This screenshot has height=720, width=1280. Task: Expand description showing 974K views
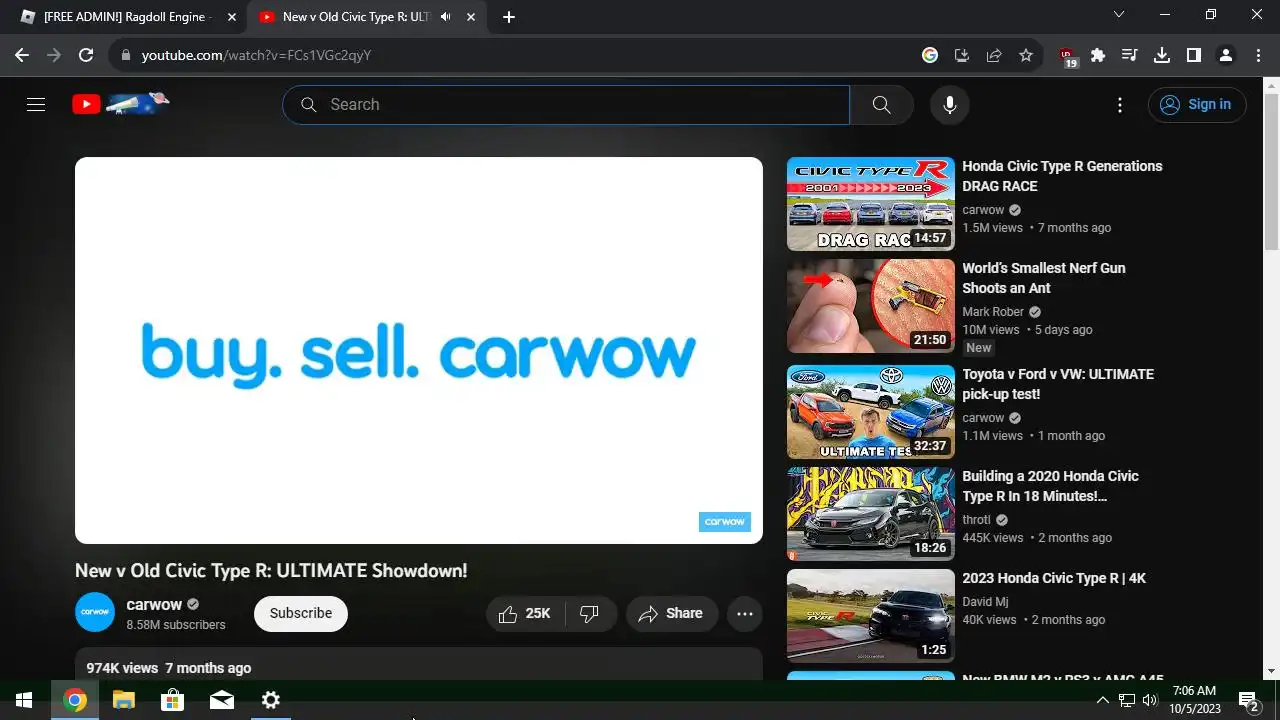pos(419,667)
